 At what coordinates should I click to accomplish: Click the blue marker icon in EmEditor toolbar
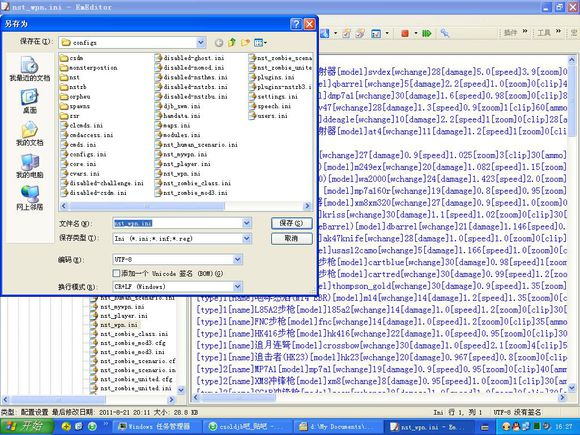(324, 33)
